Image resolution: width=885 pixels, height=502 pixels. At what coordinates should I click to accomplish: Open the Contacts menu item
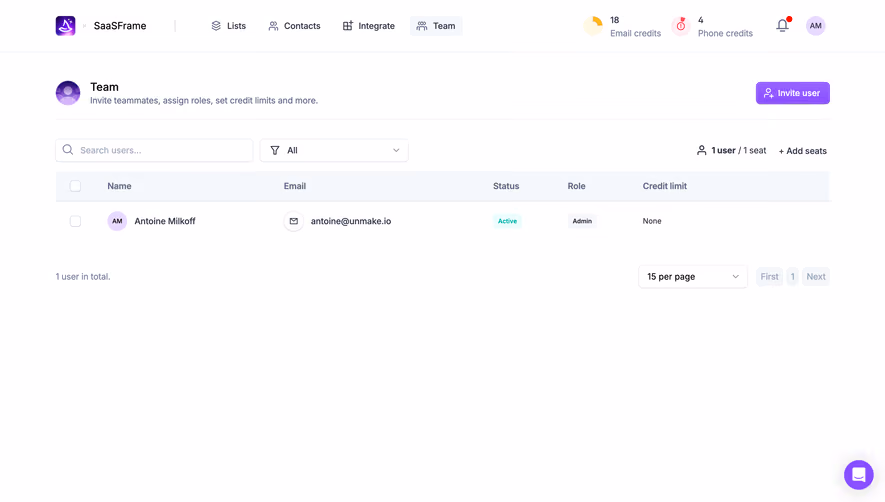pyautogui.click(x=294, y=26)
